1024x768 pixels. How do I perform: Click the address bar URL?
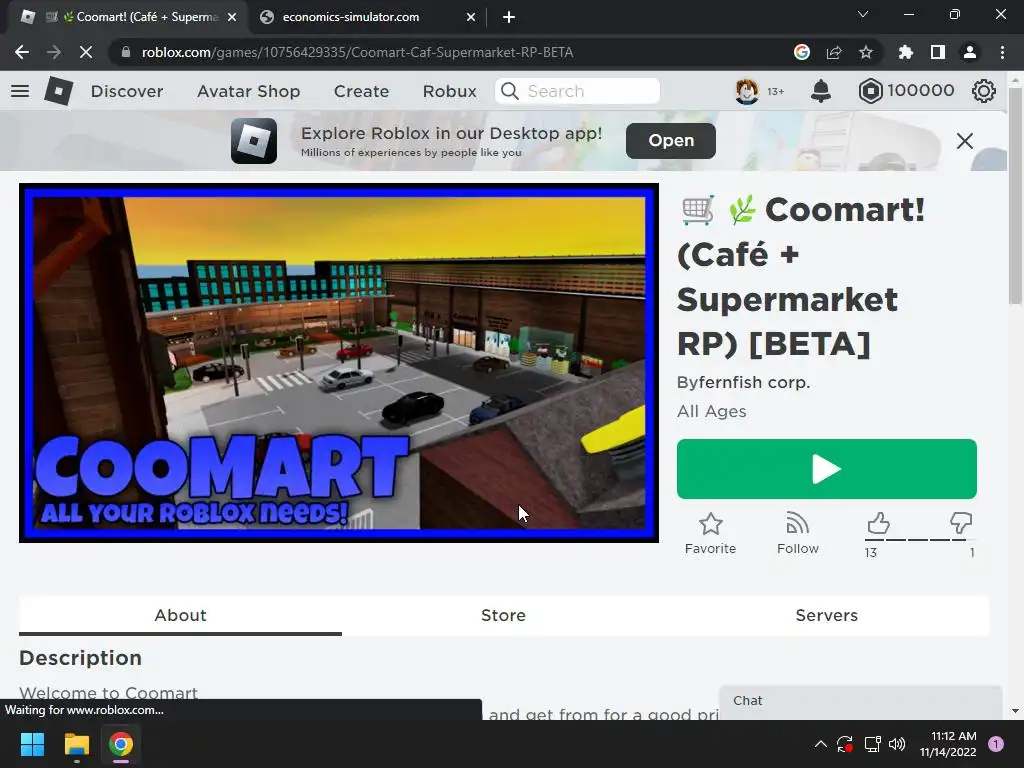357,52
